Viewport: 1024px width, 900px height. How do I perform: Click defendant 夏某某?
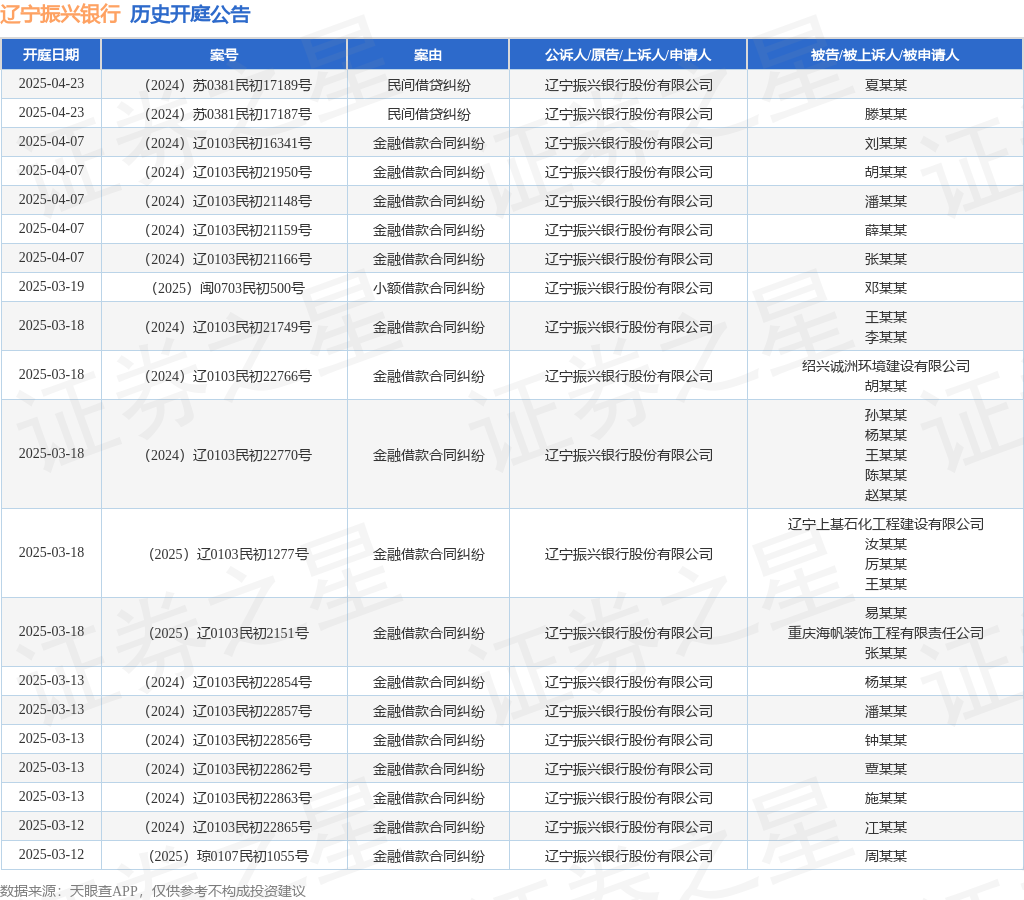886,86
